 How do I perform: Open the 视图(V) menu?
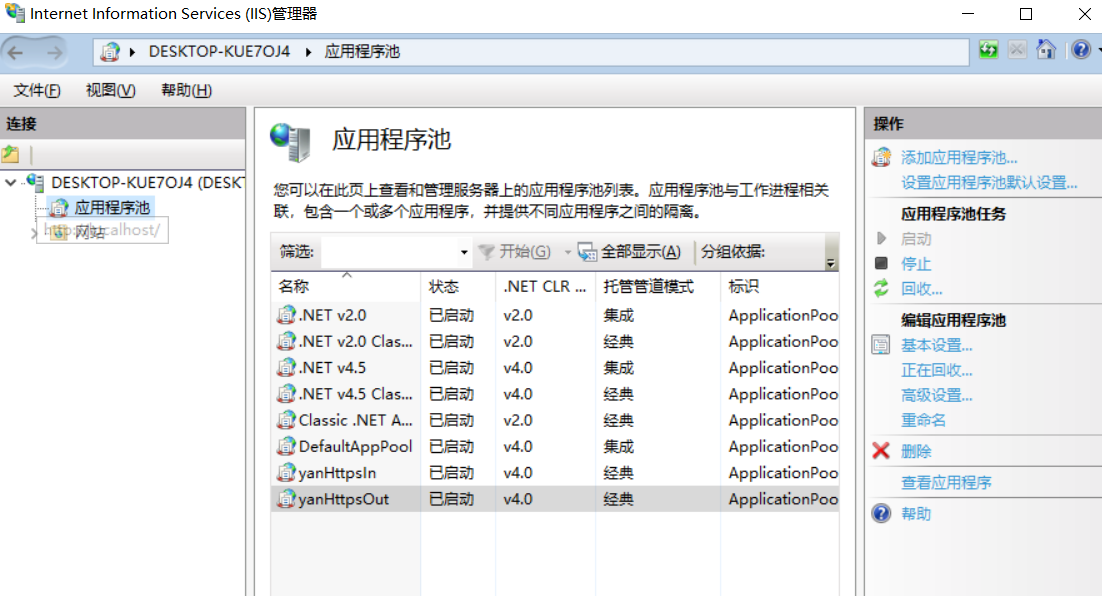coord(110,90)
